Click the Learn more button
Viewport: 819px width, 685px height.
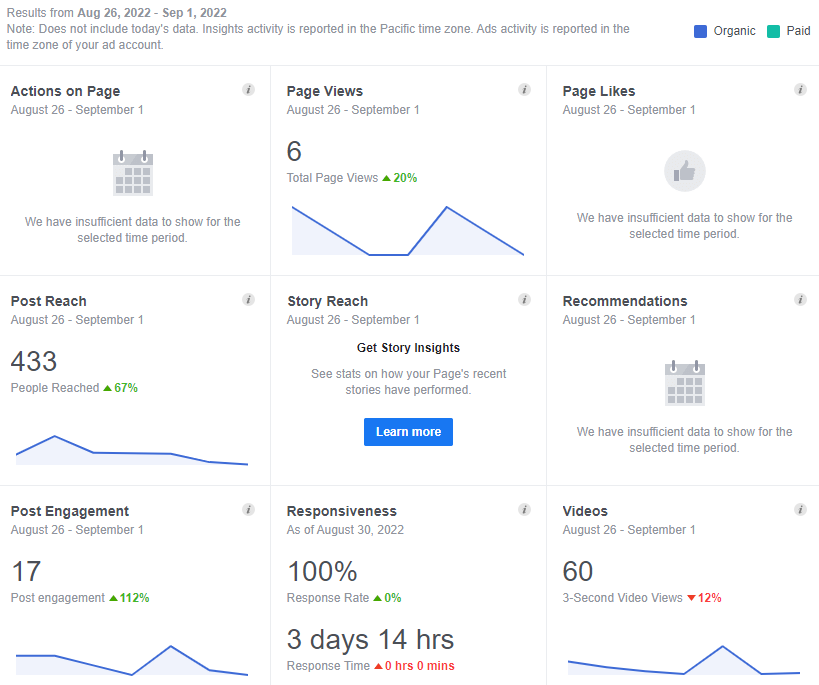pos(408,432)
